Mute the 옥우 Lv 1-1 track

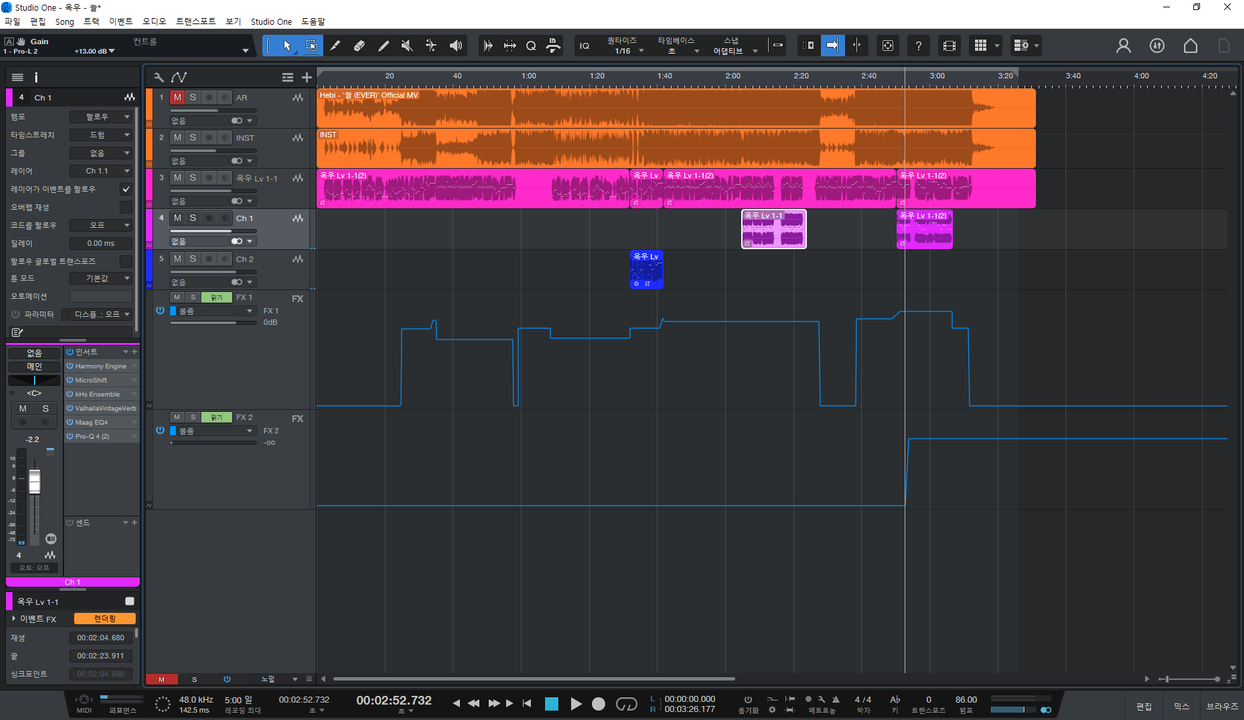click(x=177, y=177)
